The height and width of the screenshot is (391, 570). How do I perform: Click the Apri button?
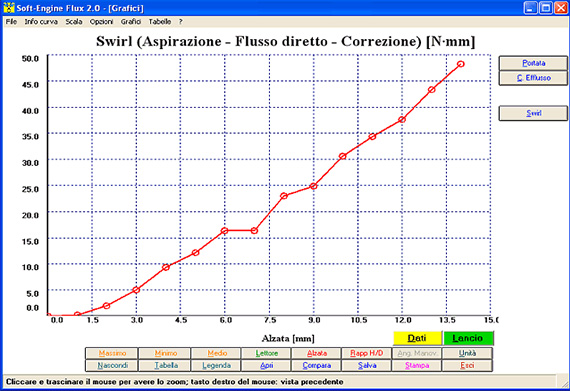click(266, 366)
